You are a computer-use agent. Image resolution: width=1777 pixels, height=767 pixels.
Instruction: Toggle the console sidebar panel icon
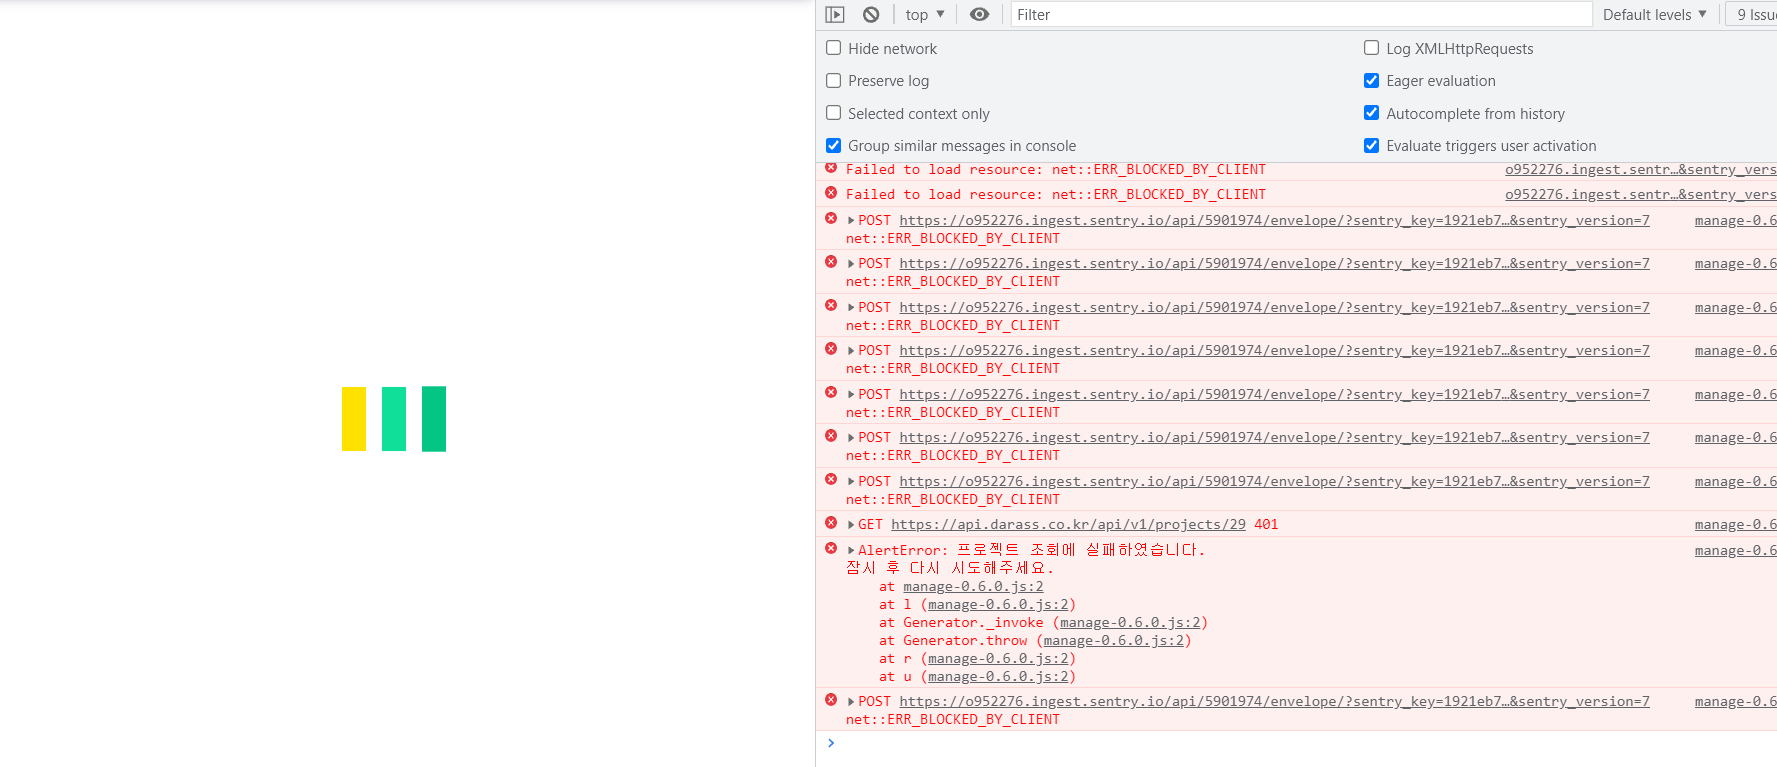[x=835, y=14]
